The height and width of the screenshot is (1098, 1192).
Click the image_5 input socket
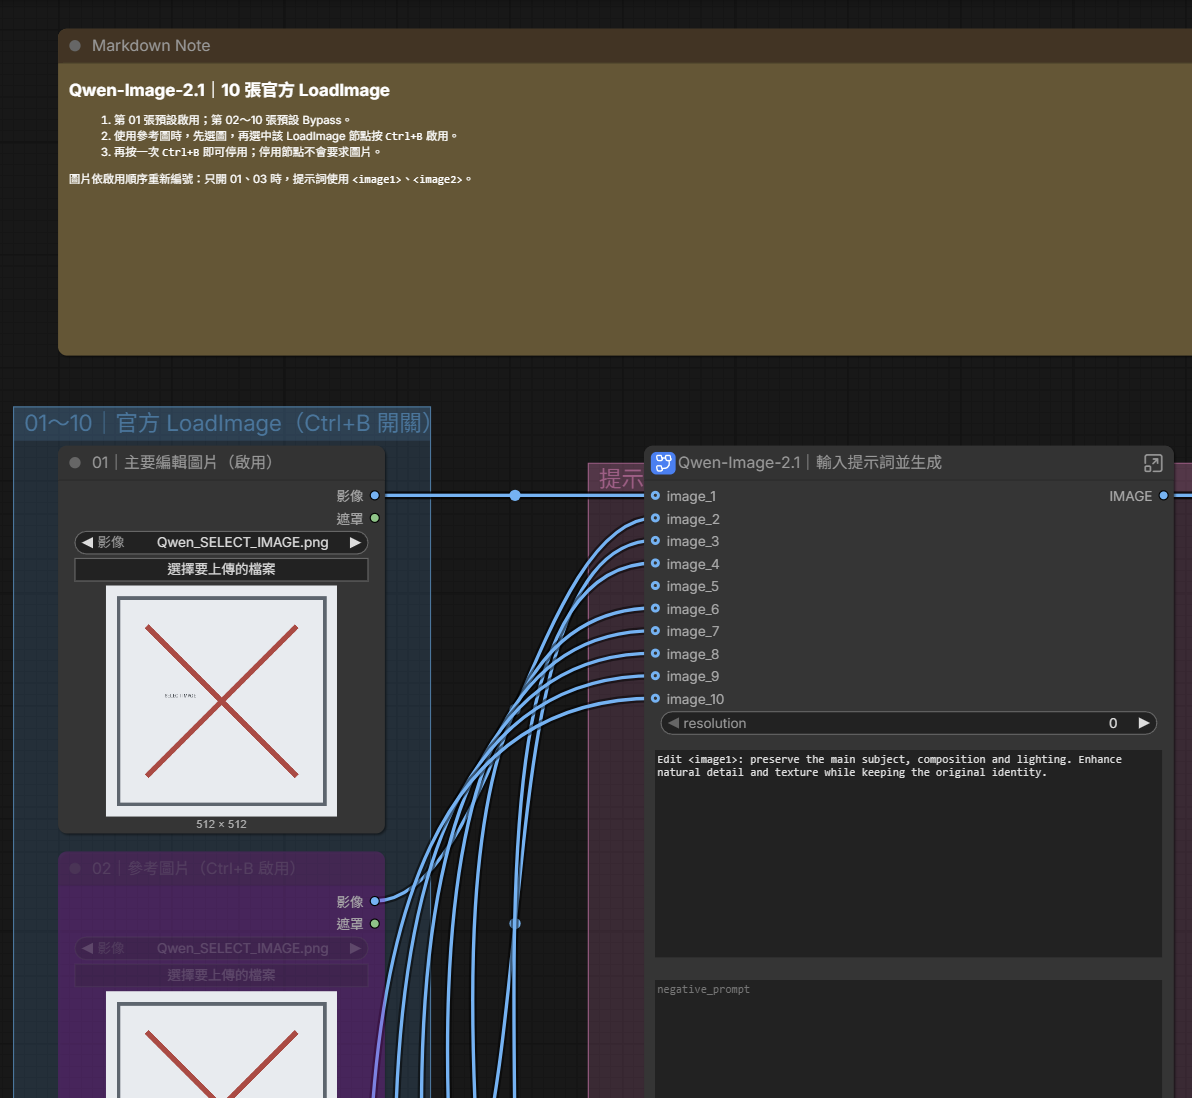coord(655,585)
